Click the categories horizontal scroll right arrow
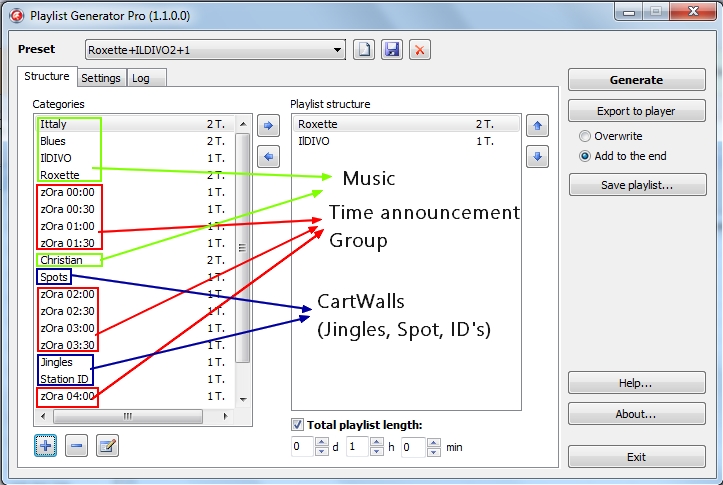723x485 pixels. click(225, 416)
